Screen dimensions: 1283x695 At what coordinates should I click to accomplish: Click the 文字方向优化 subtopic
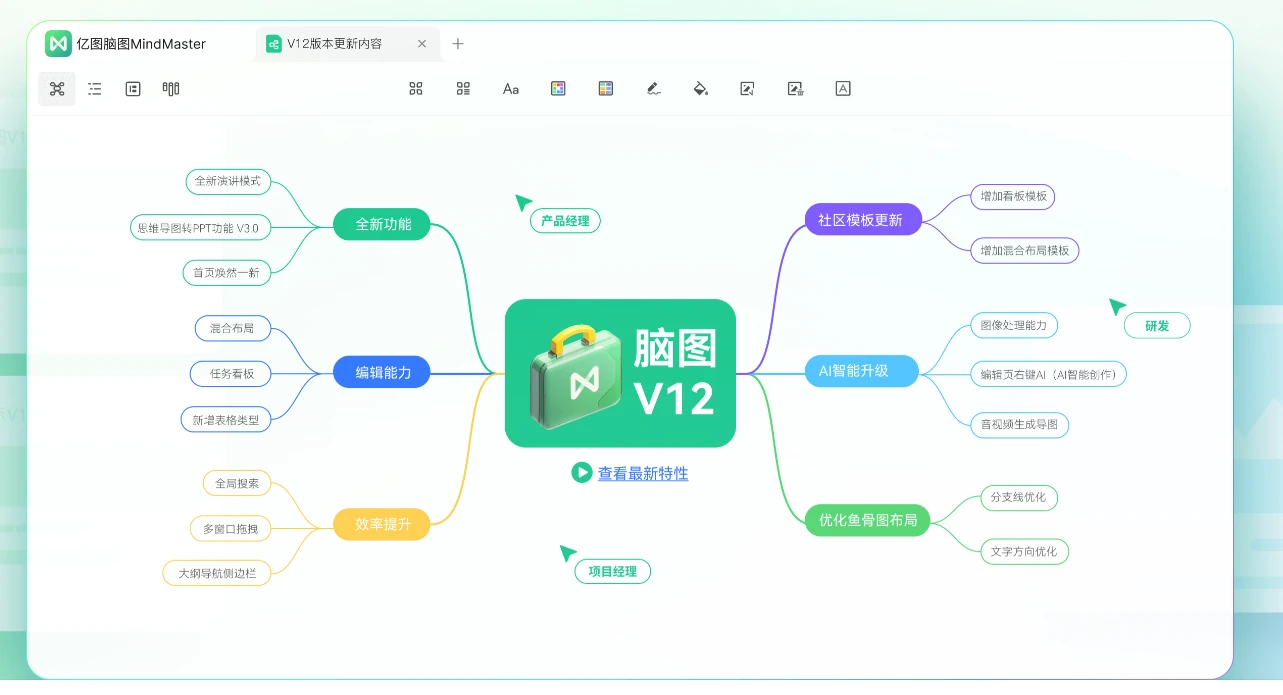(x=1024, y=551)
